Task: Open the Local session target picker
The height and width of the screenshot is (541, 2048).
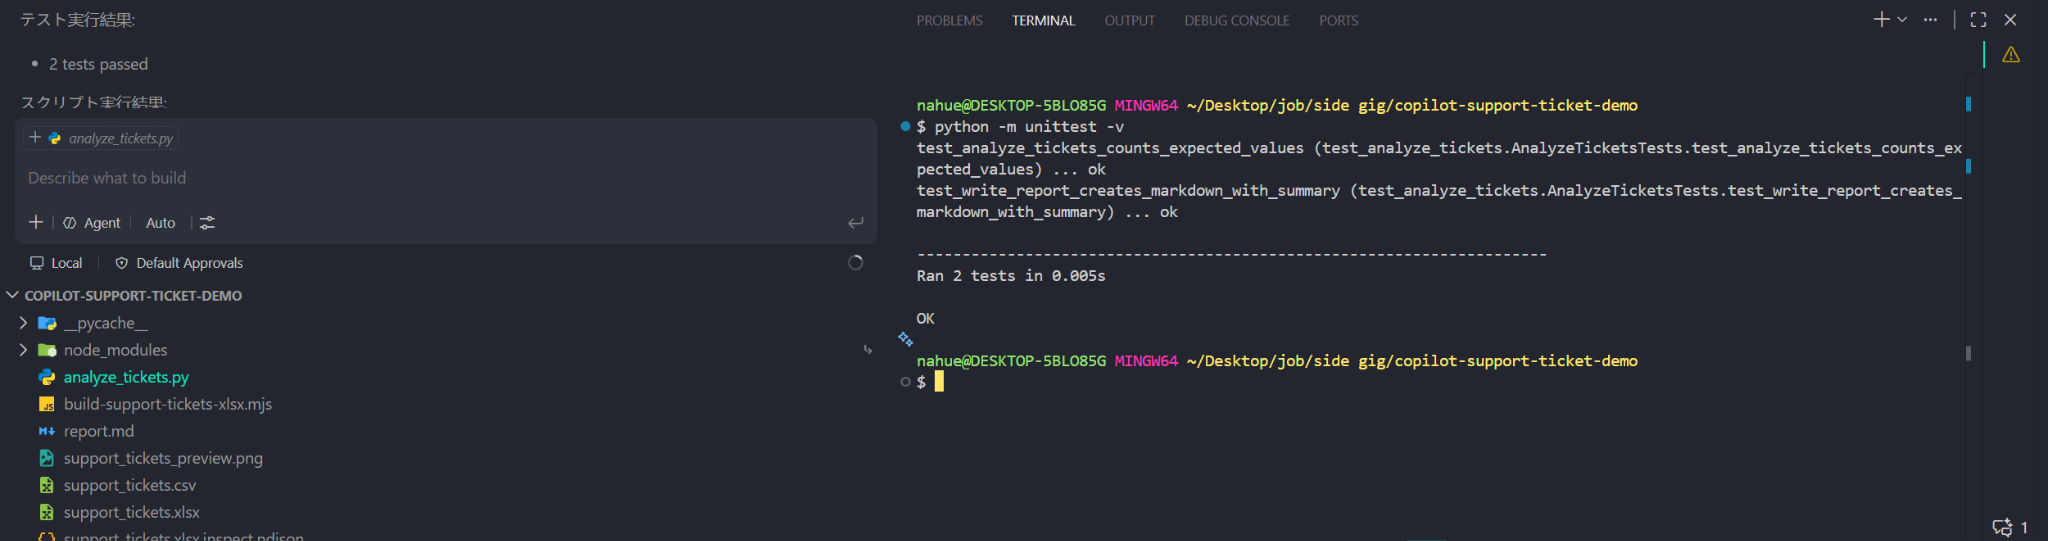Action: tap(56, 263)
